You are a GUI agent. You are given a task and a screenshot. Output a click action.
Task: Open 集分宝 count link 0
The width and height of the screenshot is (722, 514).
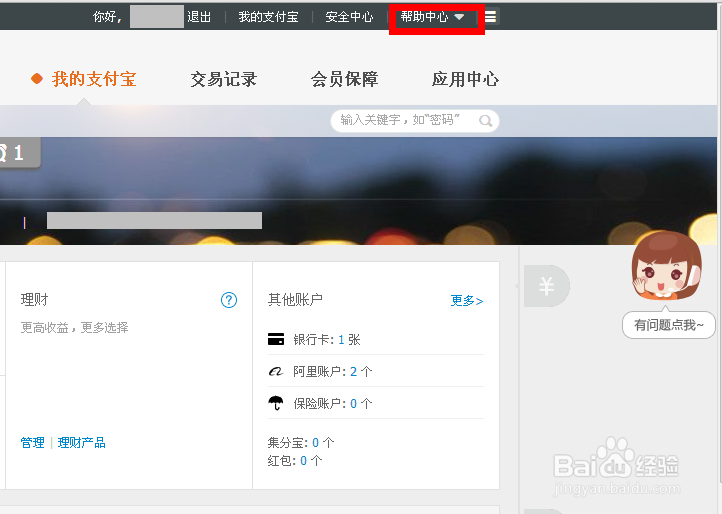coord(315,443)
